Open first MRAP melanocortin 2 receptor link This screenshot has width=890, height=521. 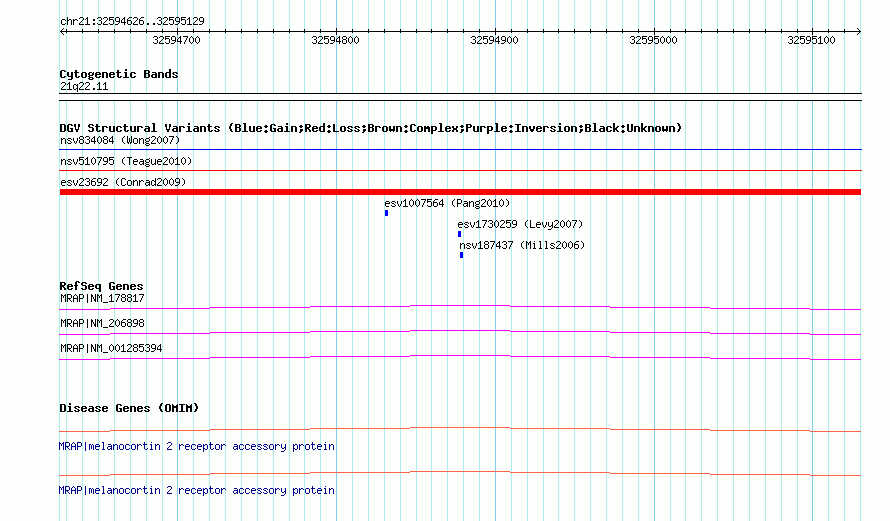[x=196, y=447]
